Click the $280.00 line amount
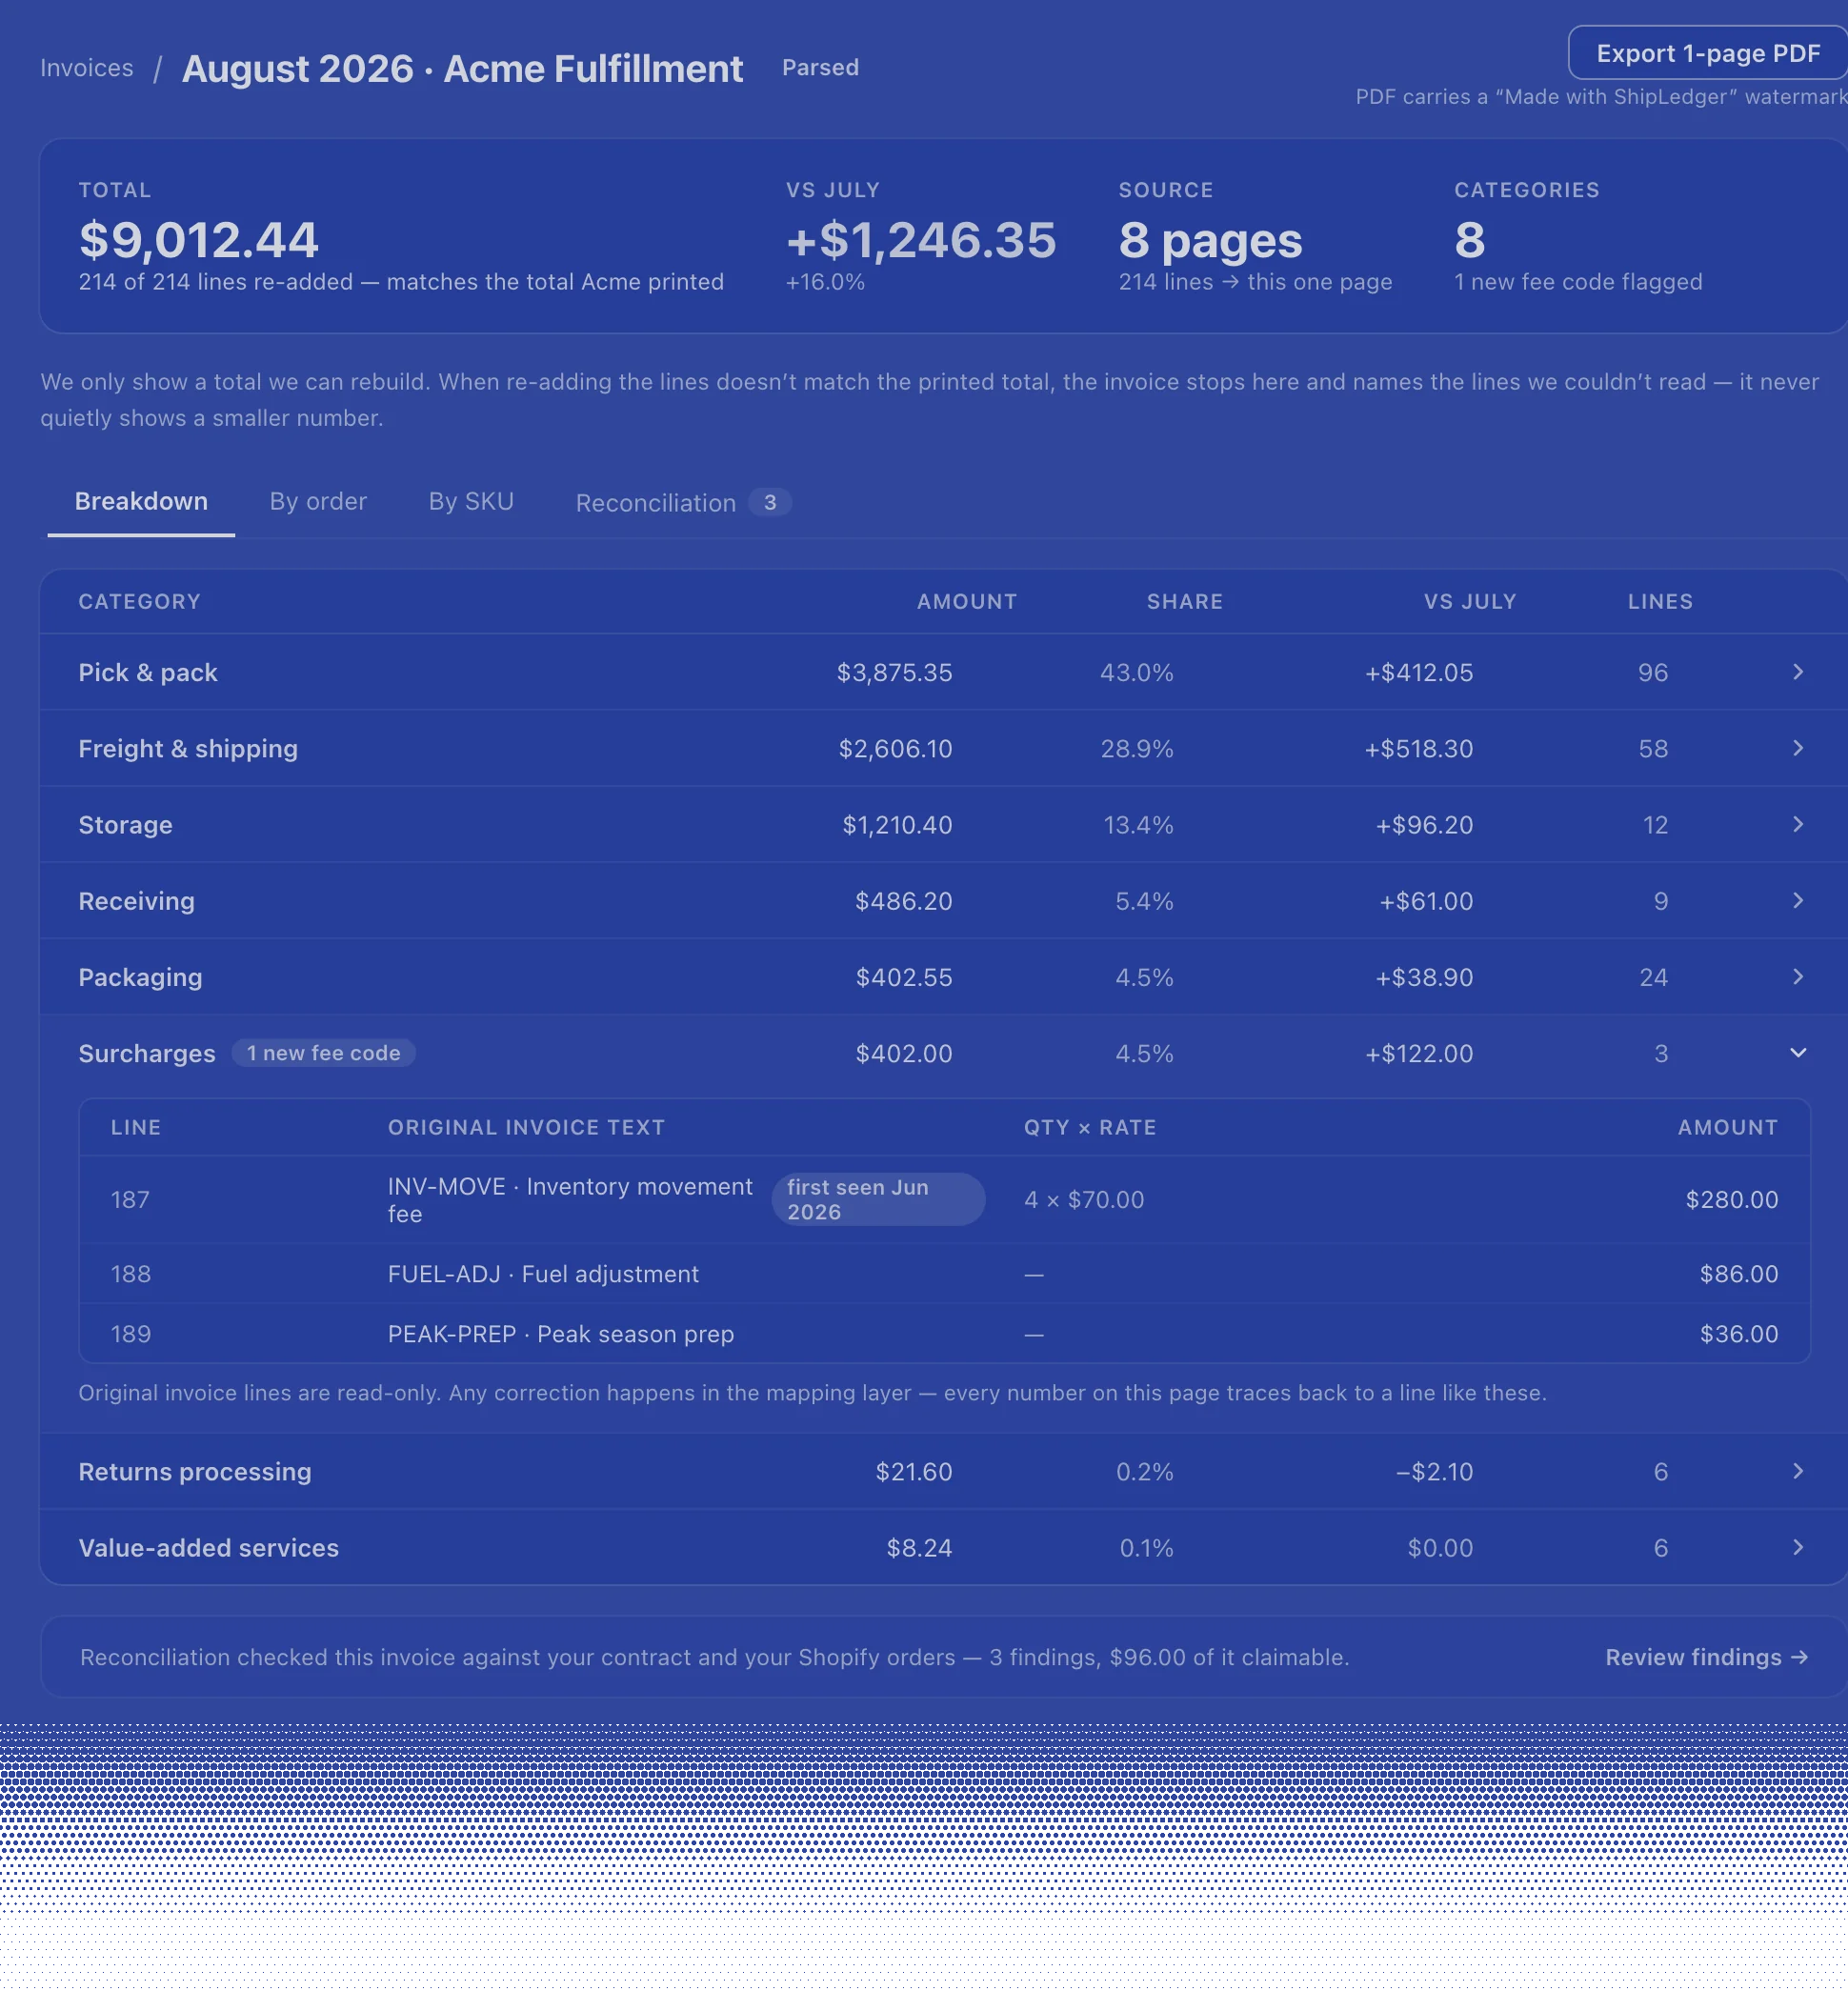This screenshot has height=1991, width=1848. [1731, 1199]
